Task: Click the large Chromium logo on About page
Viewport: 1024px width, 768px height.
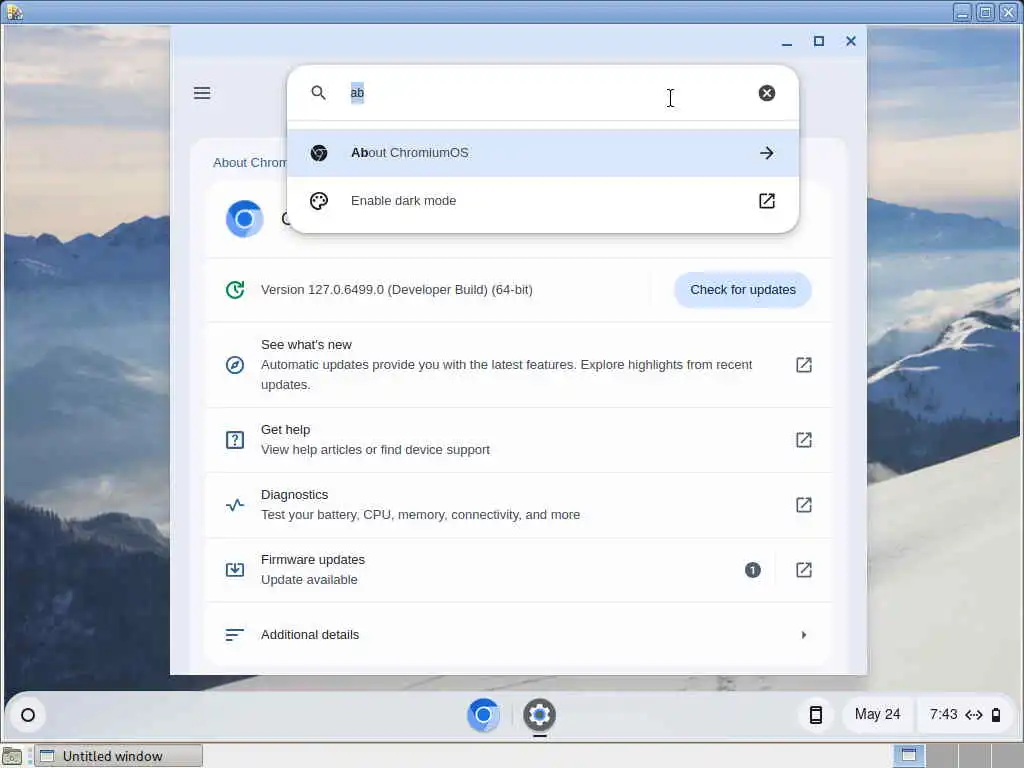Action: pos(245,219)
